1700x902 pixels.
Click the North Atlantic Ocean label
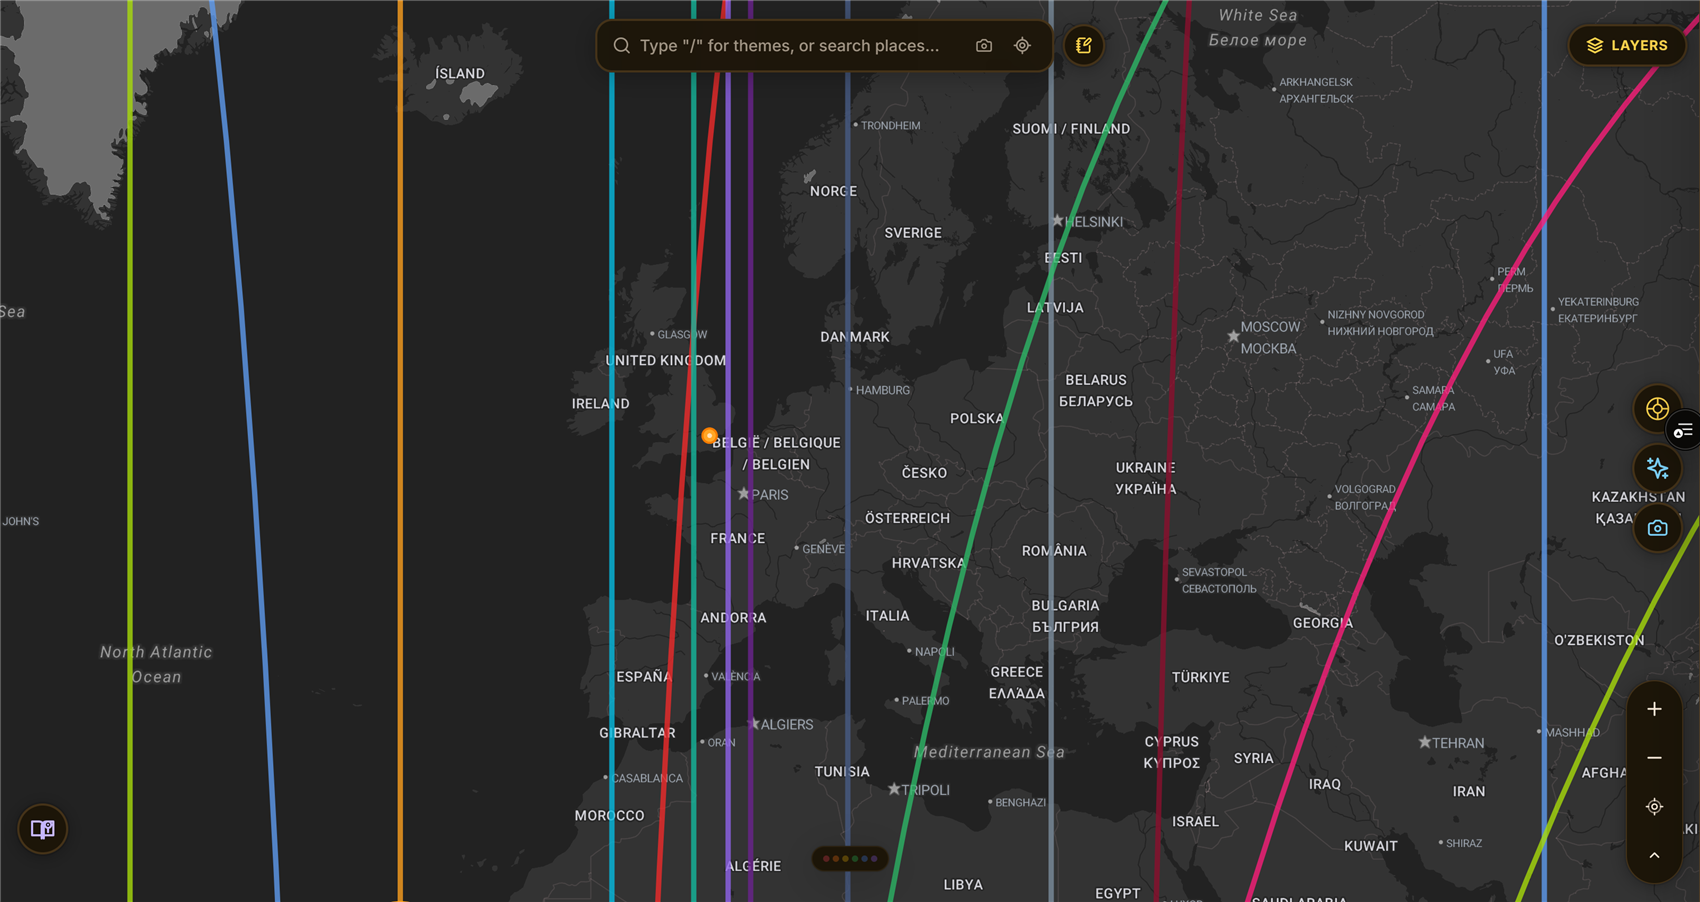coord(156,664)
